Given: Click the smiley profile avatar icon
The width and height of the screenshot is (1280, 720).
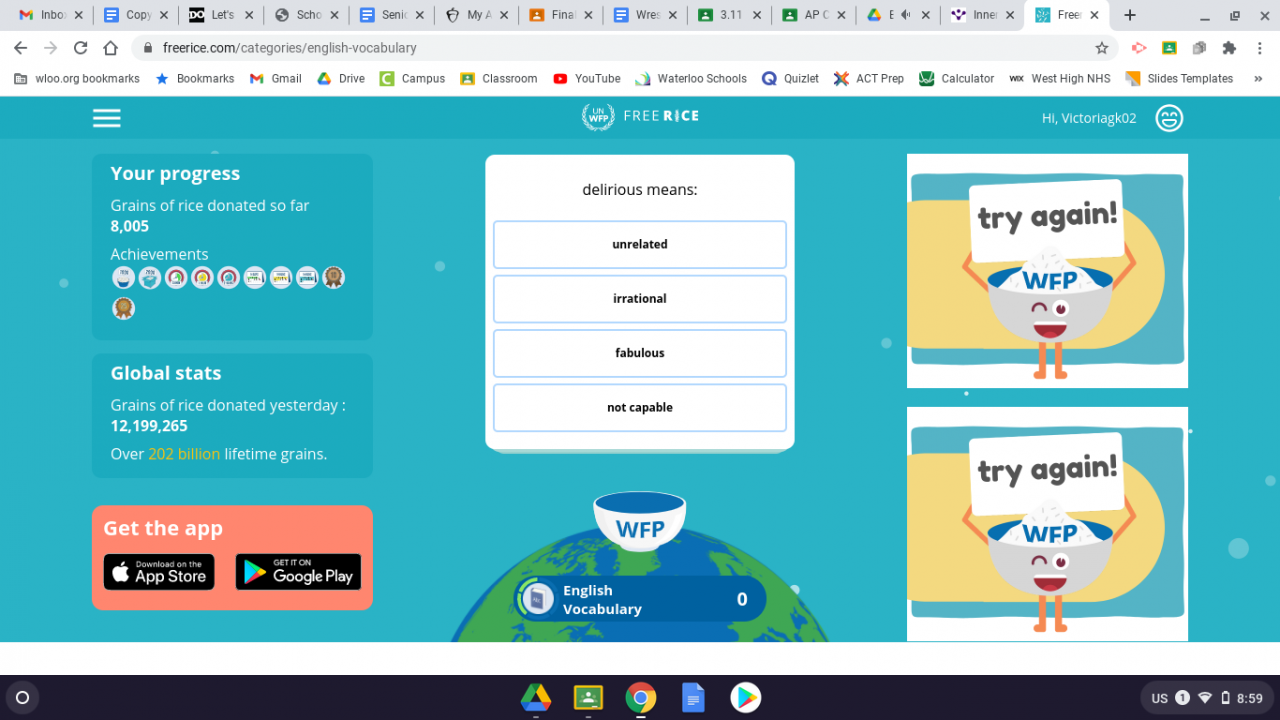Looking at the screenshot, I should pyautogui.click(x=1169, y=118).
